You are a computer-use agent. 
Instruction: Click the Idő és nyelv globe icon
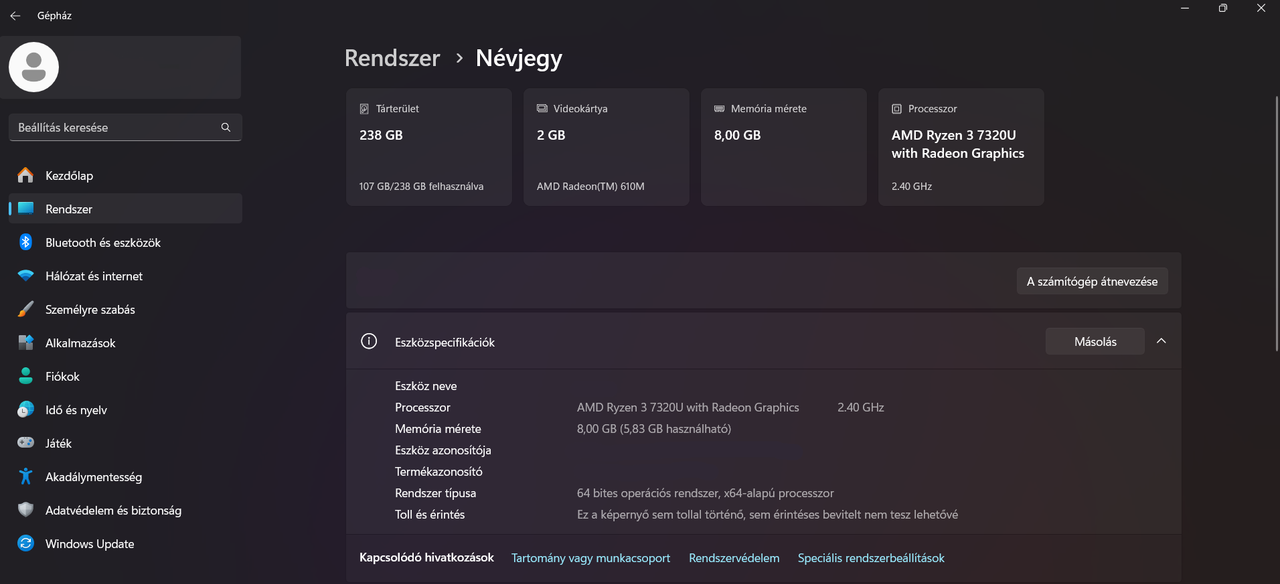[26, 410]
